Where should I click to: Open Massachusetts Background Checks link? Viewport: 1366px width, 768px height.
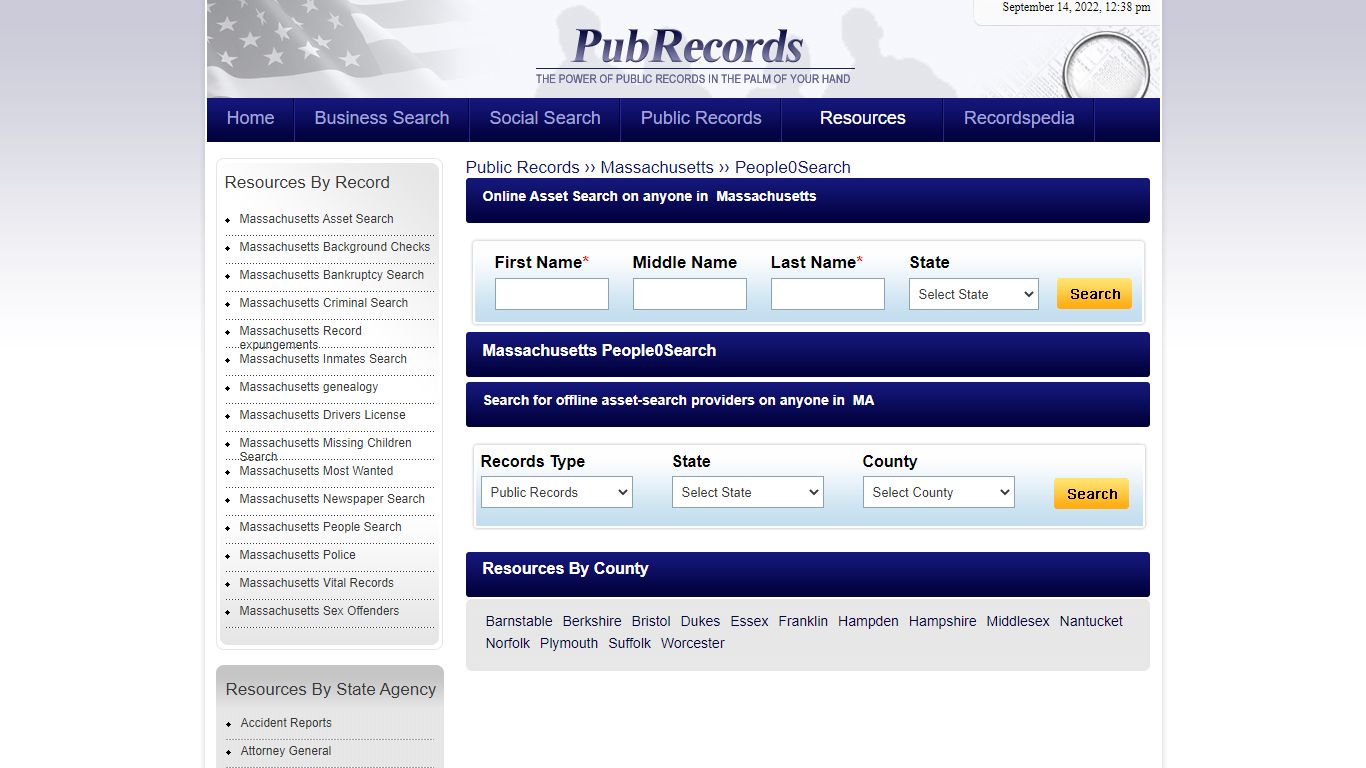[335, 247]
